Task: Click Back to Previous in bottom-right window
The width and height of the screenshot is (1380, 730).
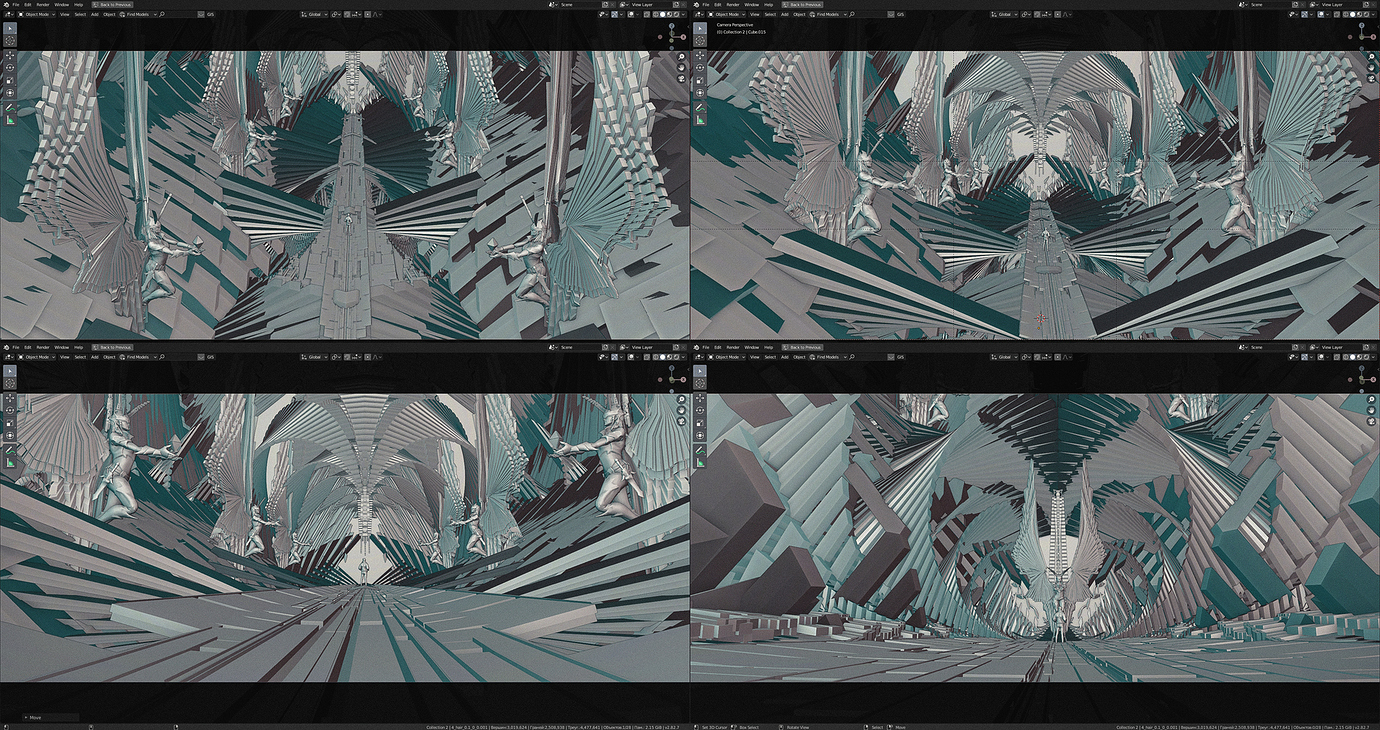Action: 802,347
